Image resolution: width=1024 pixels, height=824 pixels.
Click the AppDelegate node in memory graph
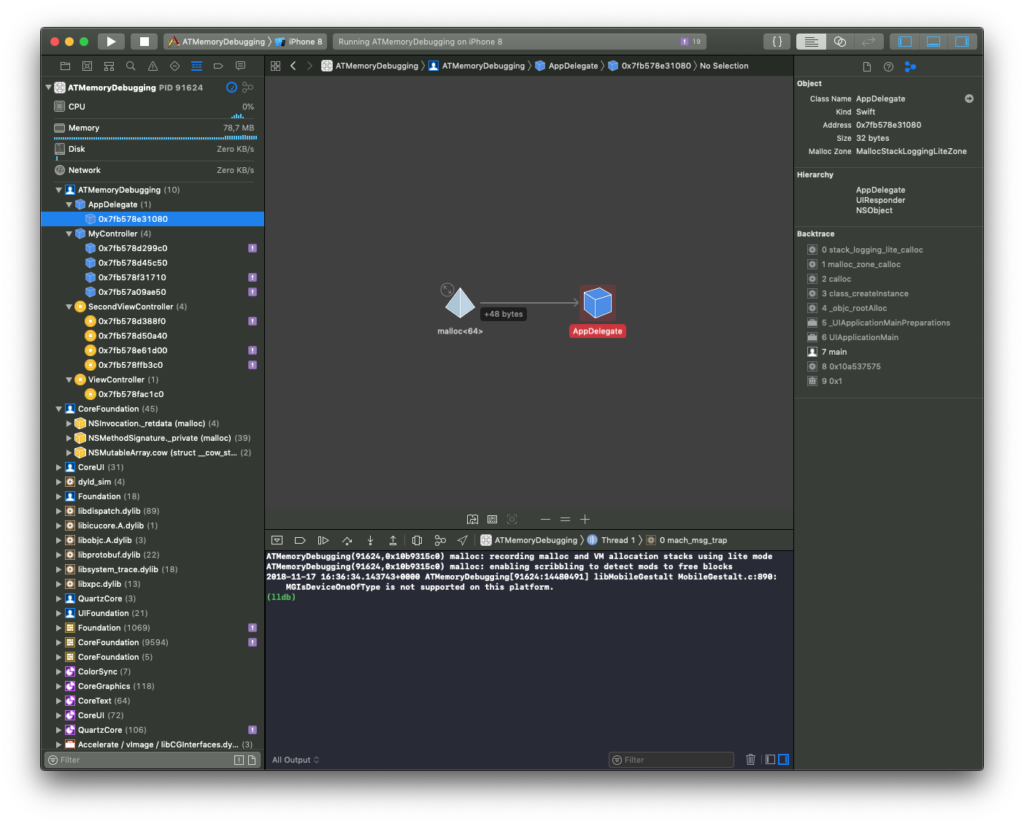(597, 303)
